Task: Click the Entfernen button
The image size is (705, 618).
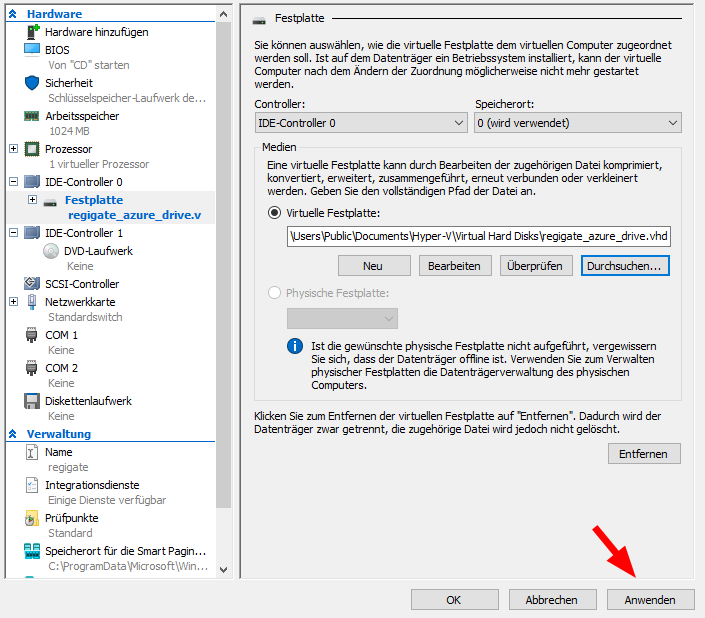Action: click(x=644, y=454)
